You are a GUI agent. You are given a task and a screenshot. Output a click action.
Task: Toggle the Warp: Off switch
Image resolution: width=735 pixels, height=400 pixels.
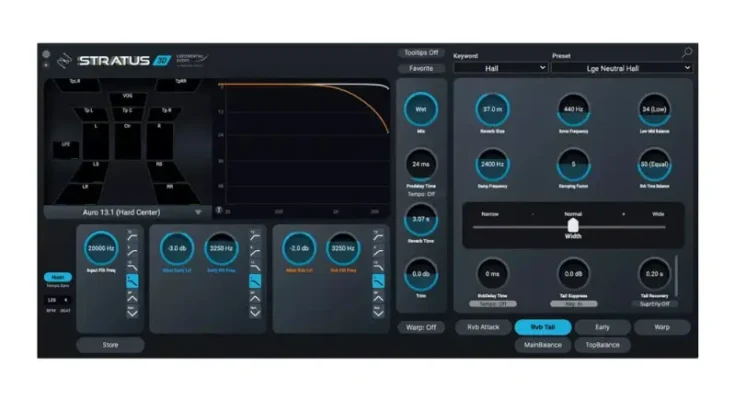[421, 327]
